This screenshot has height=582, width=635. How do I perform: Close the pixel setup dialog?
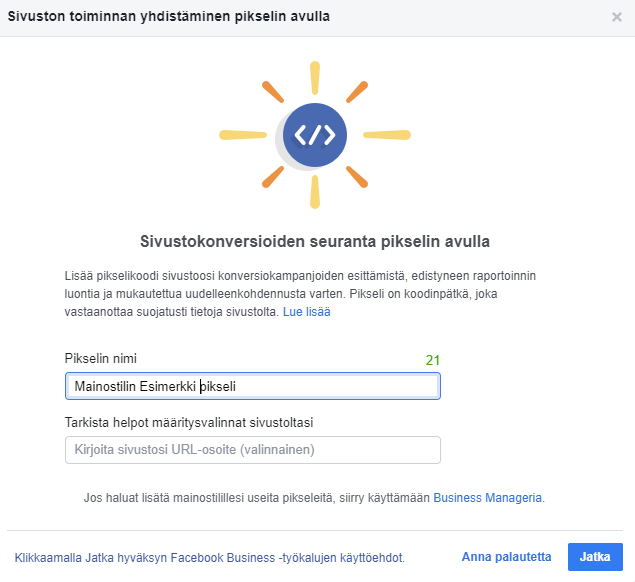click(616, 17)
